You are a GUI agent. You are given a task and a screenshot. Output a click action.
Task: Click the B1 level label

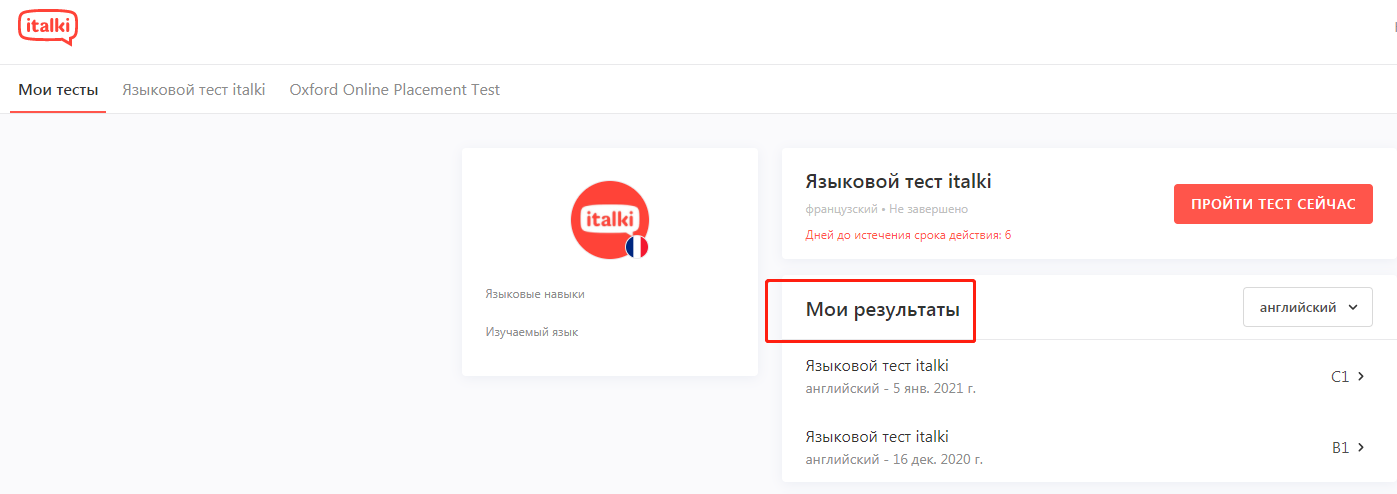[x=1340, y=448]
